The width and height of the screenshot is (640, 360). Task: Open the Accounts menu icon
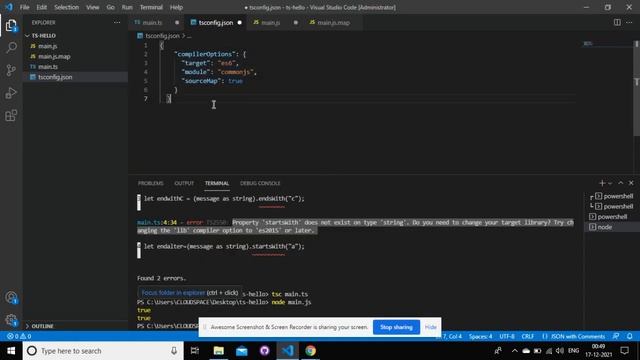point(11,298)
